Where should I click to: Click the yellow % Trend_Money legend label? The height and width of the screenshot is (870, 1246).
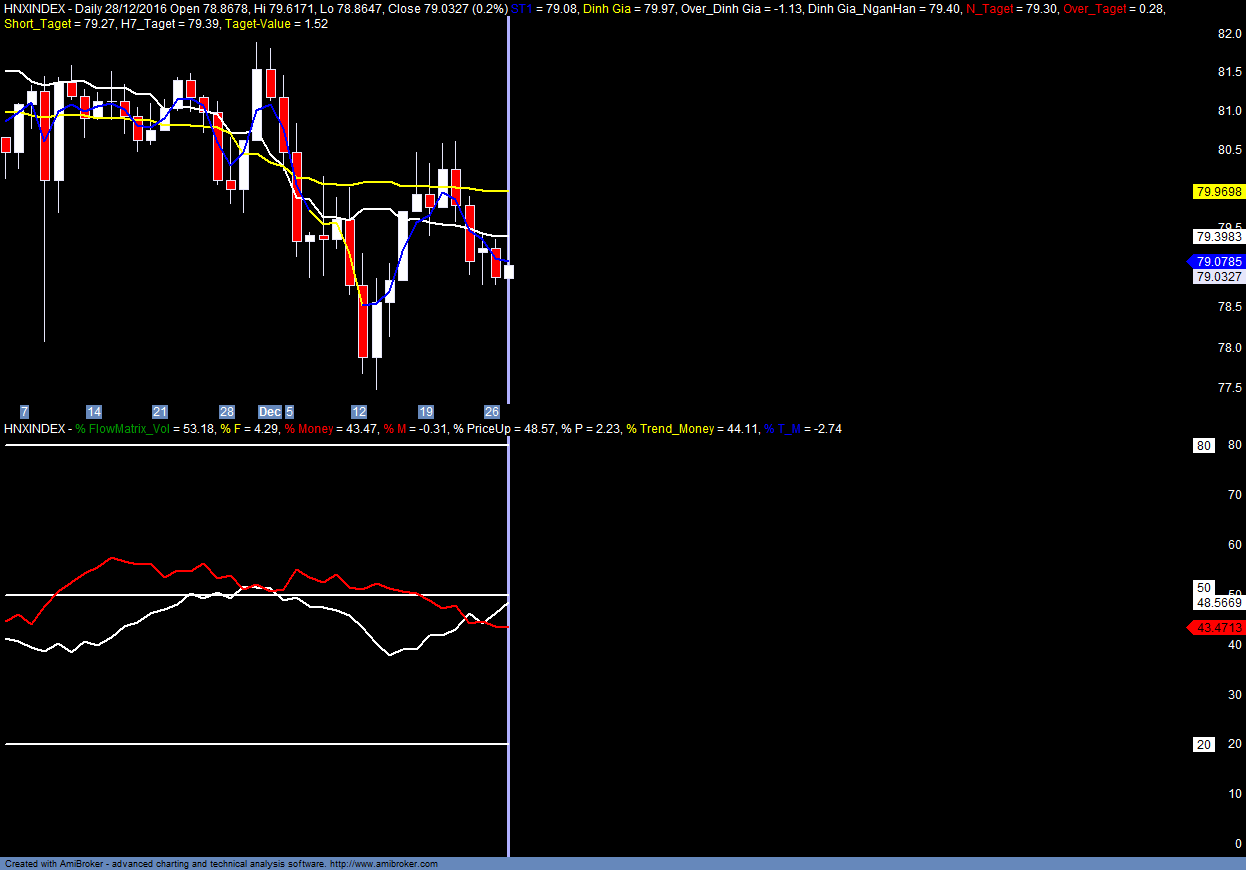[x=671, y=429]
